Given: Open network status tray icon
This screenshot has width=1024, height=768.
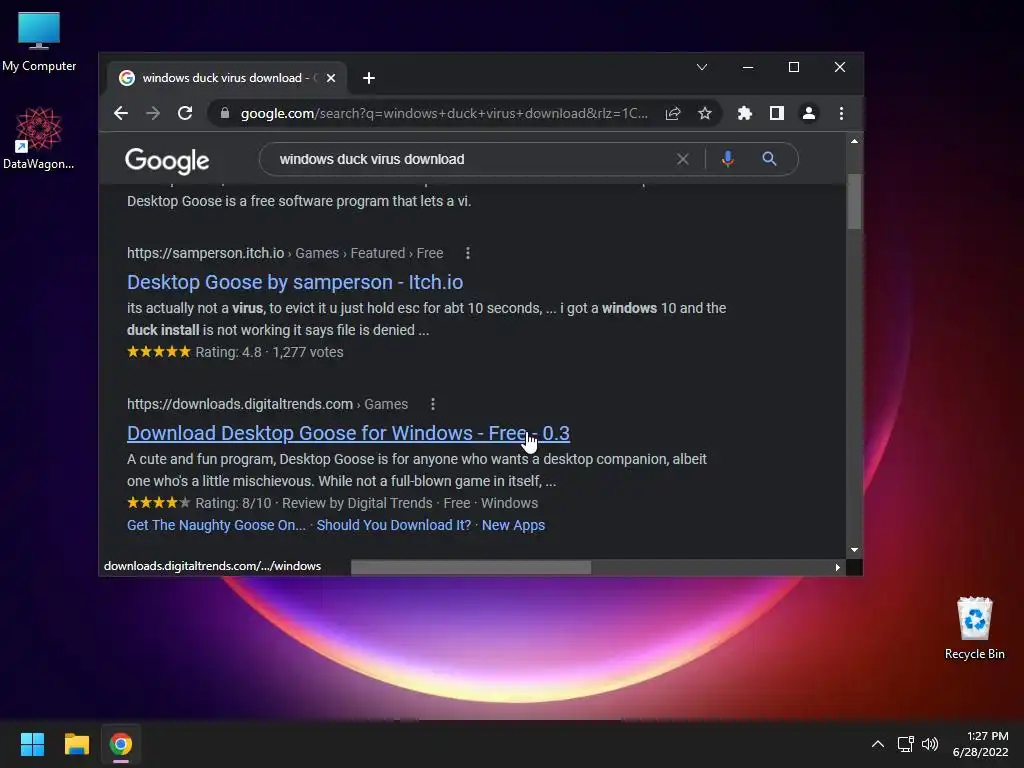Looking at the screenshot, I should coord(906,744).
